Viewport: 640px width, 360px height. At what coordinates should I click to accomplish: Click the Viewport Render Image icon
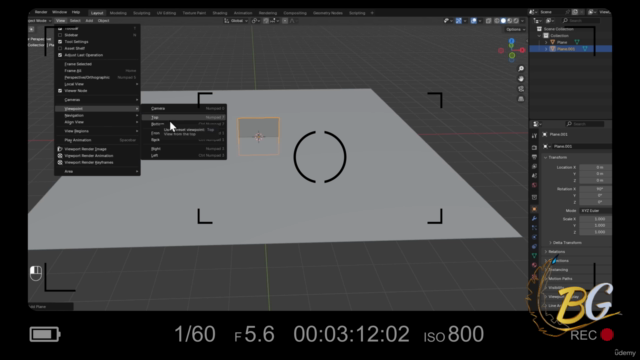(60, 149)
